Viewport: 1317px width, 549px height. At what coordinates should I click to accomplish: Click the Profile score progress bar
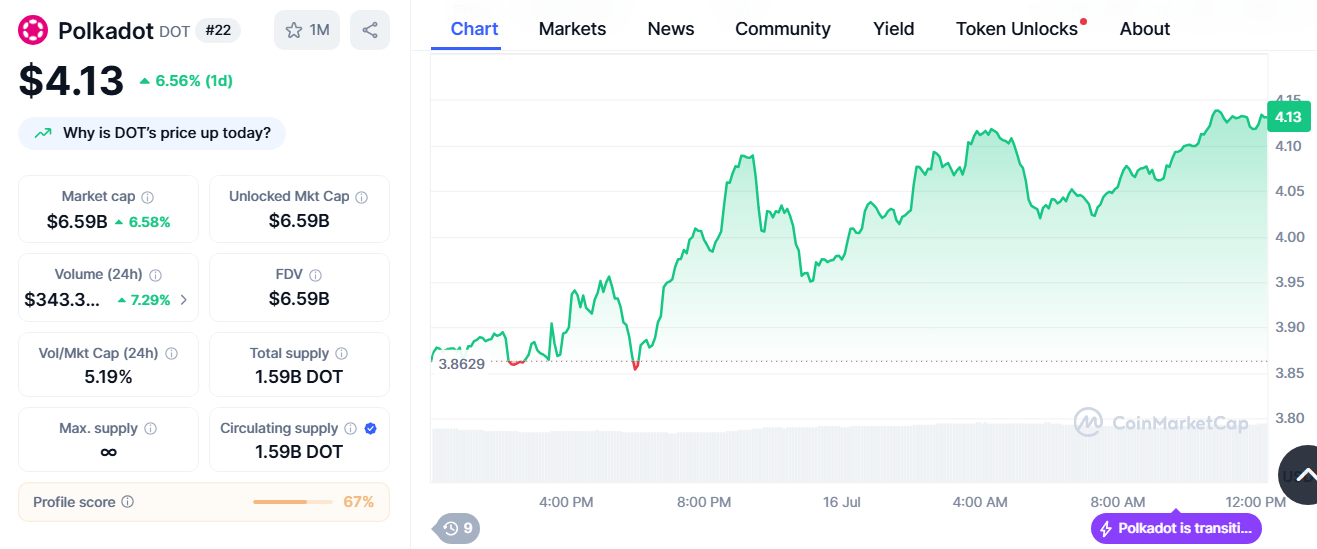point(293,502)
